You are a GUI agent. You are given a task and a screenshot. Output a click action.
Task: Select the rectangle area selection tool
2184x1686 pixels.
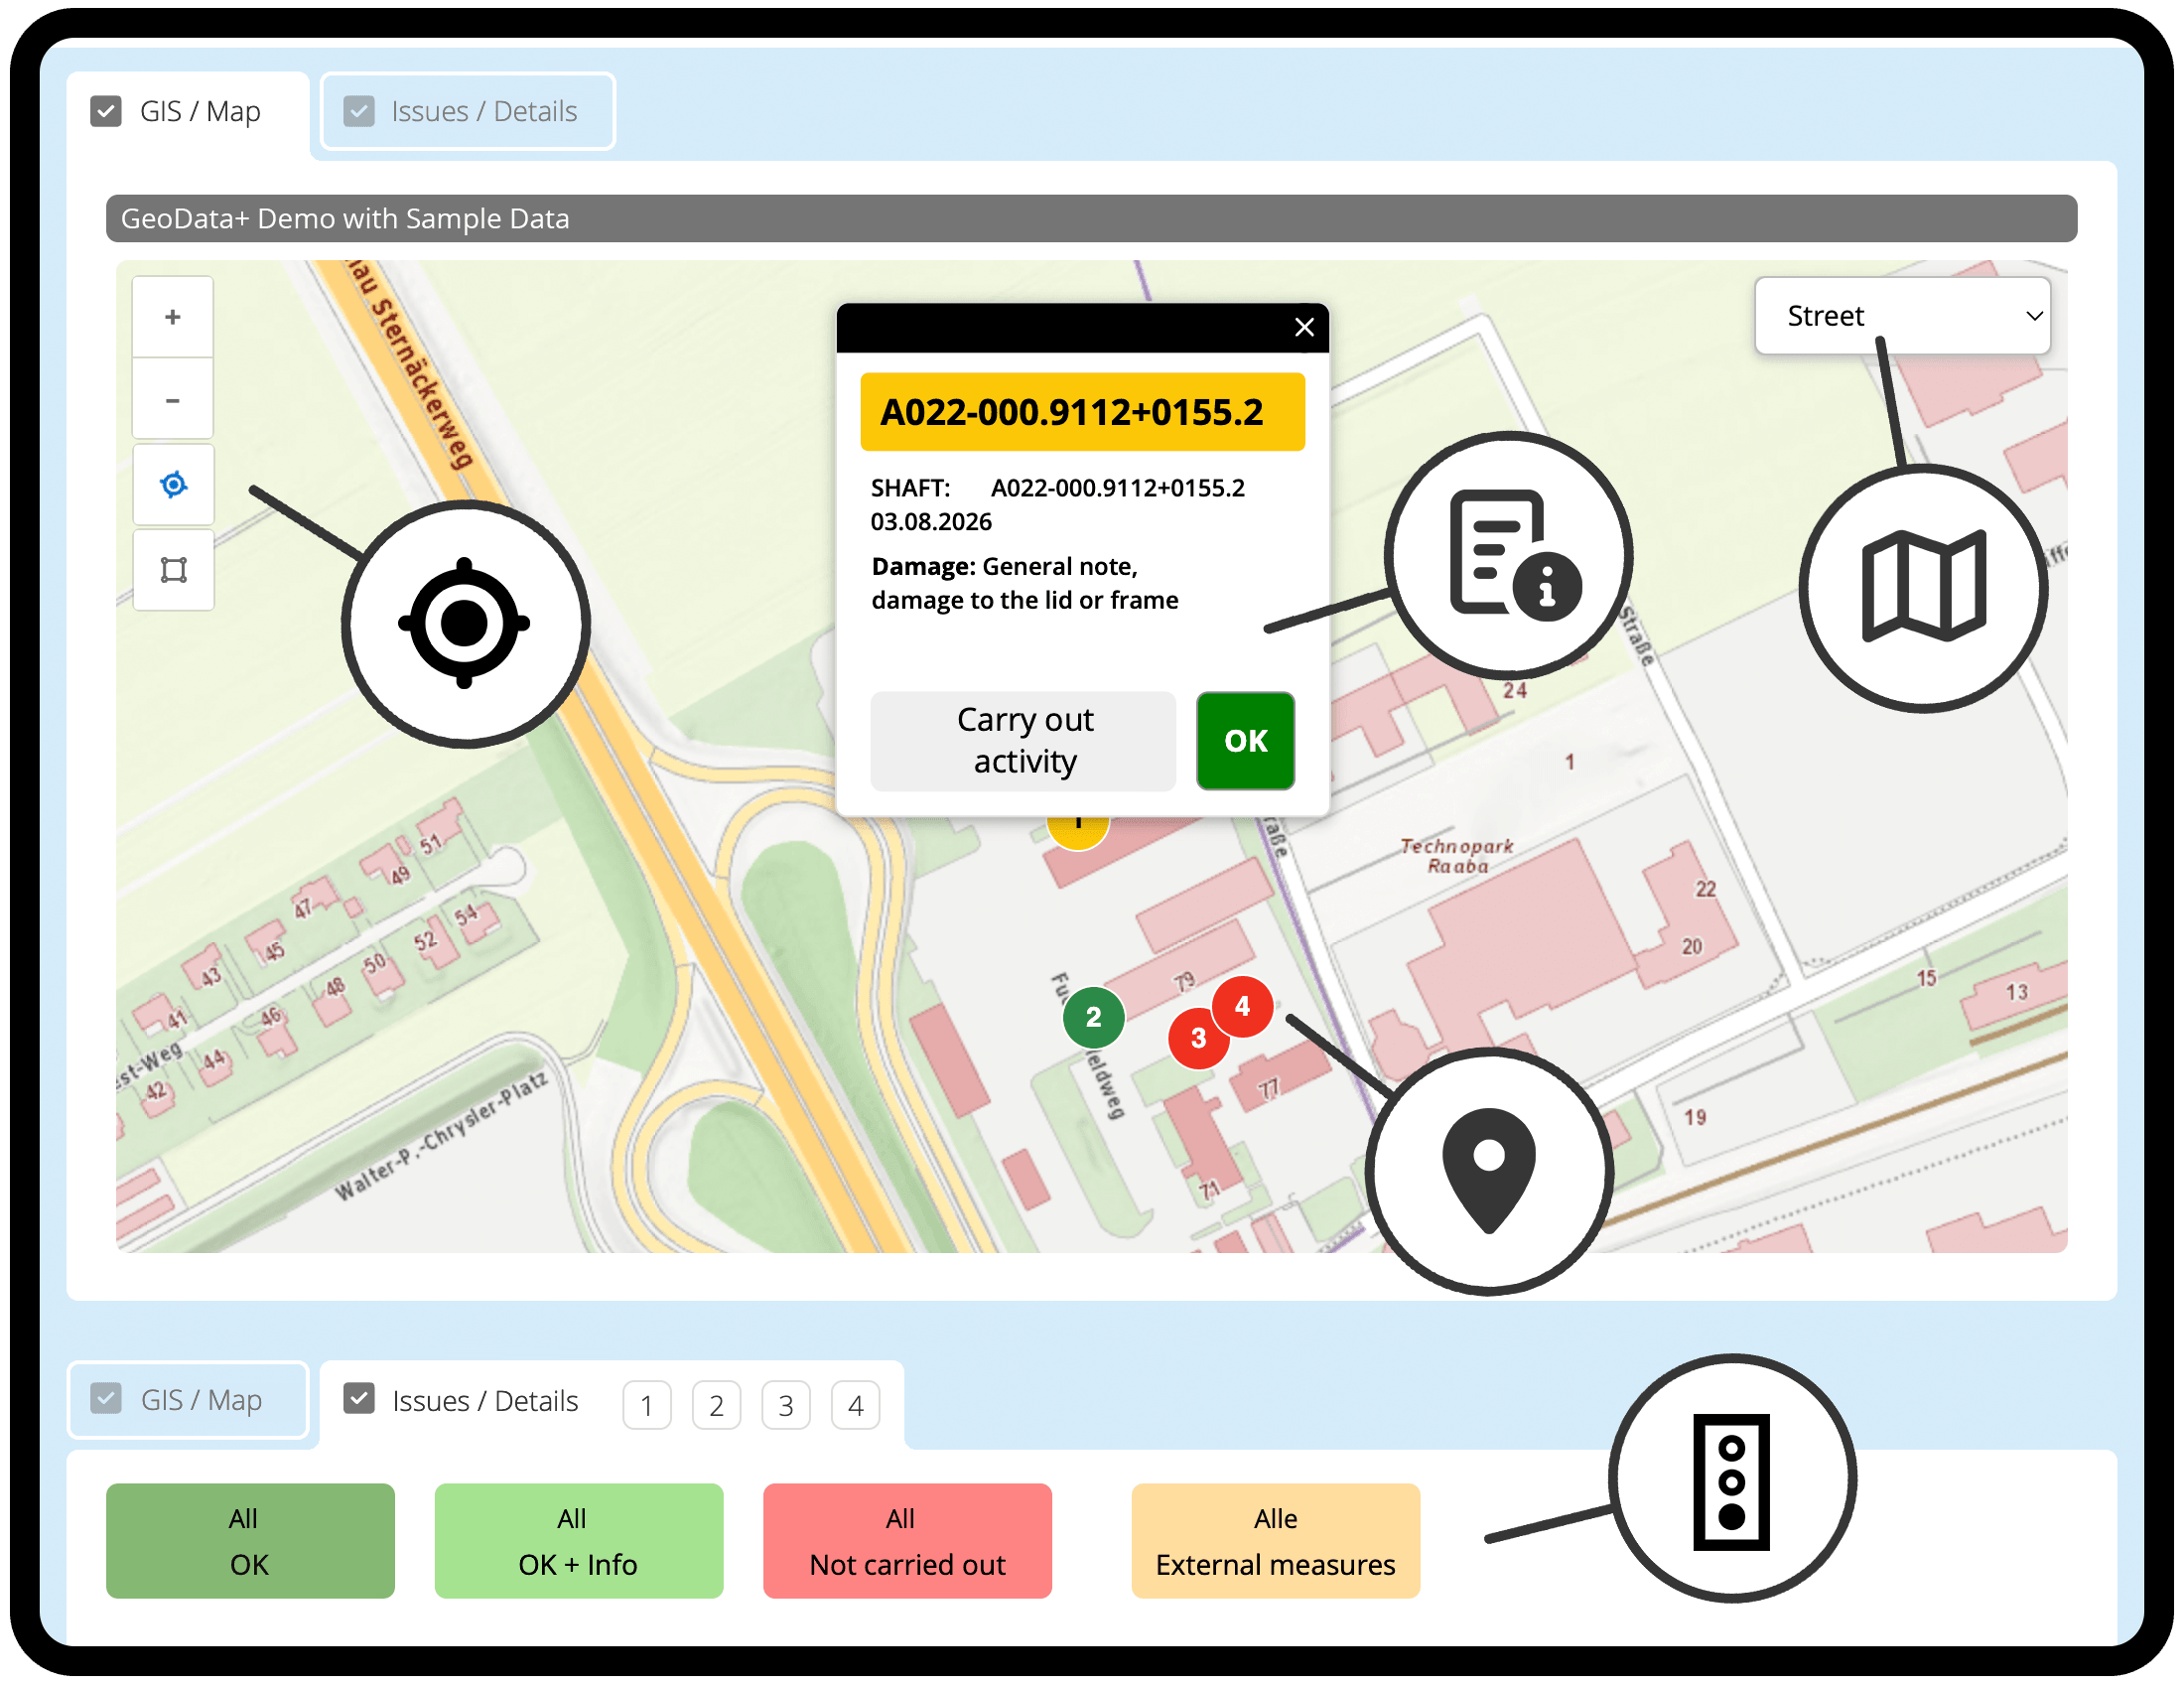pos(172,568)
